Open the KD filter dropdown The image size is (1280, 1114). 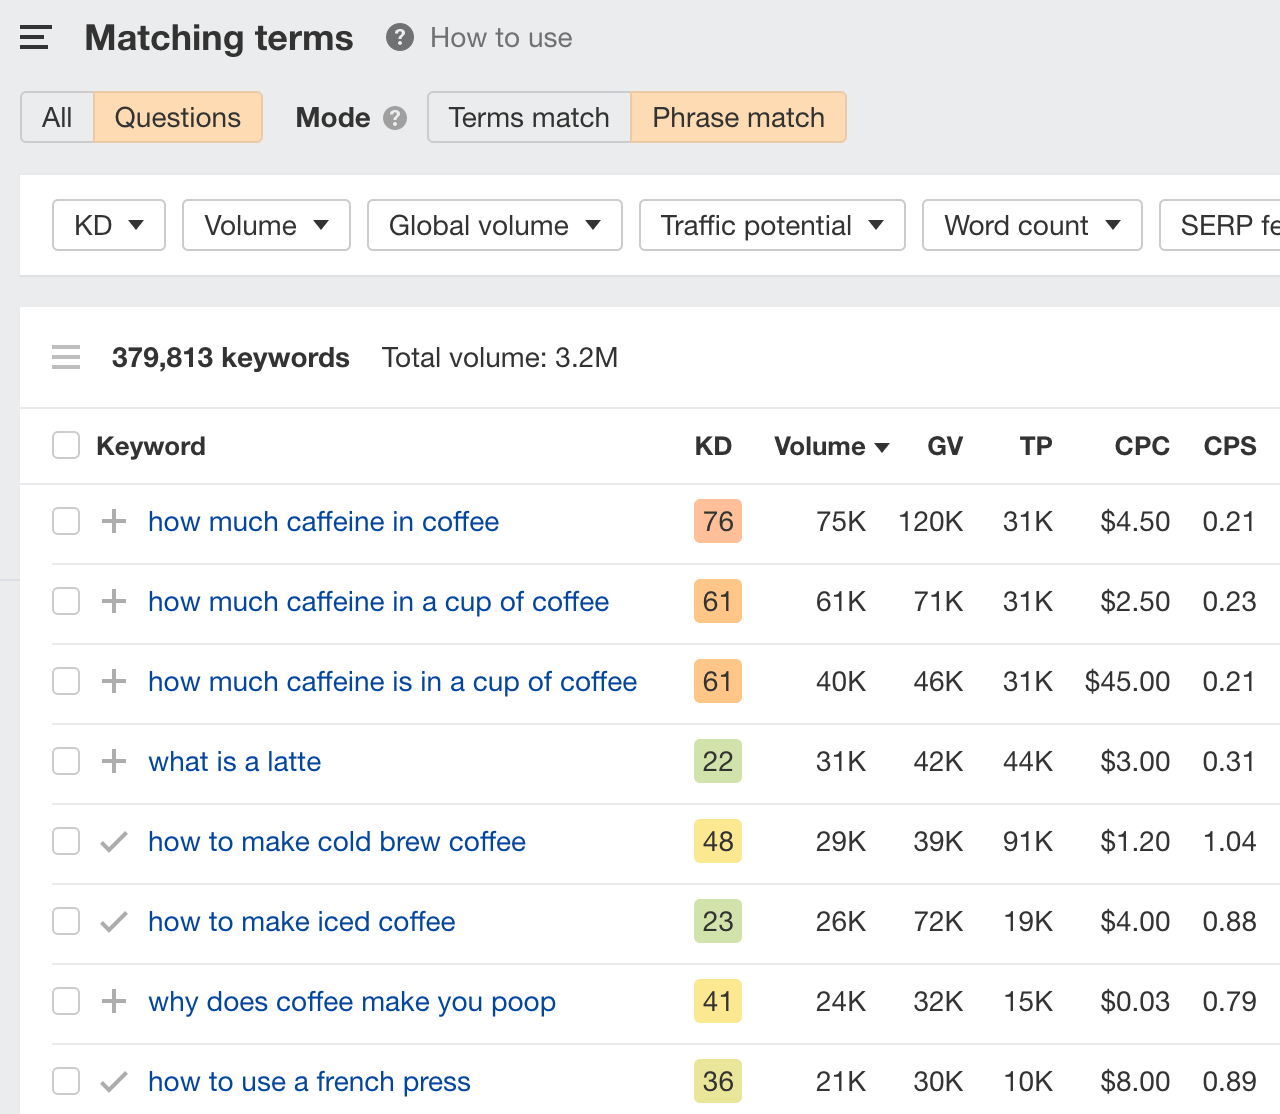108,225
